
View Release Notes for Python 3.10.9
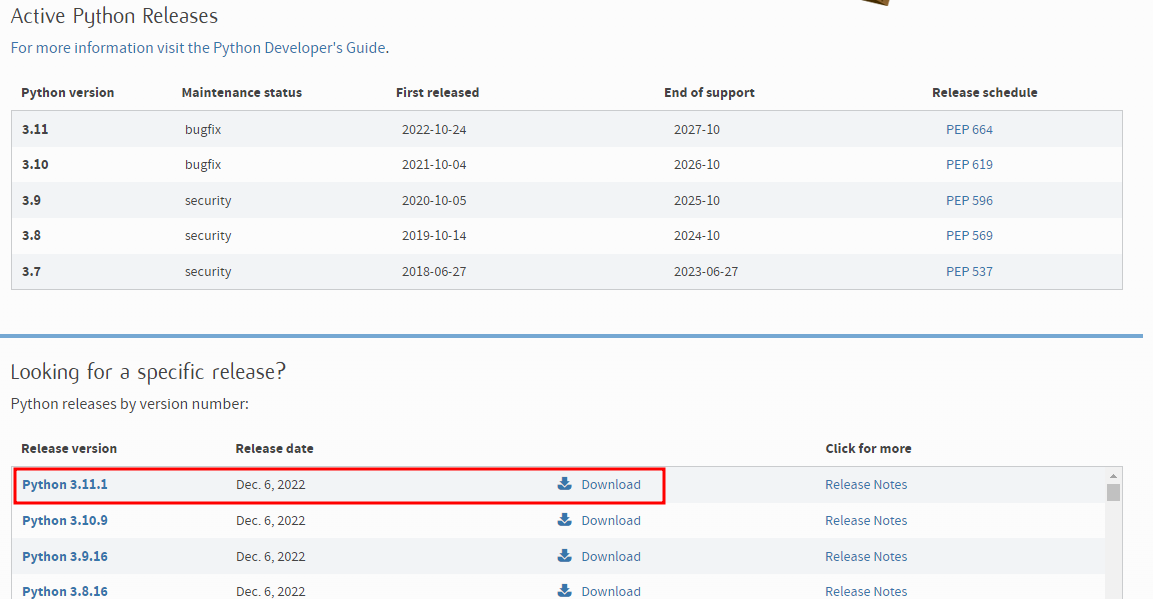865,520
